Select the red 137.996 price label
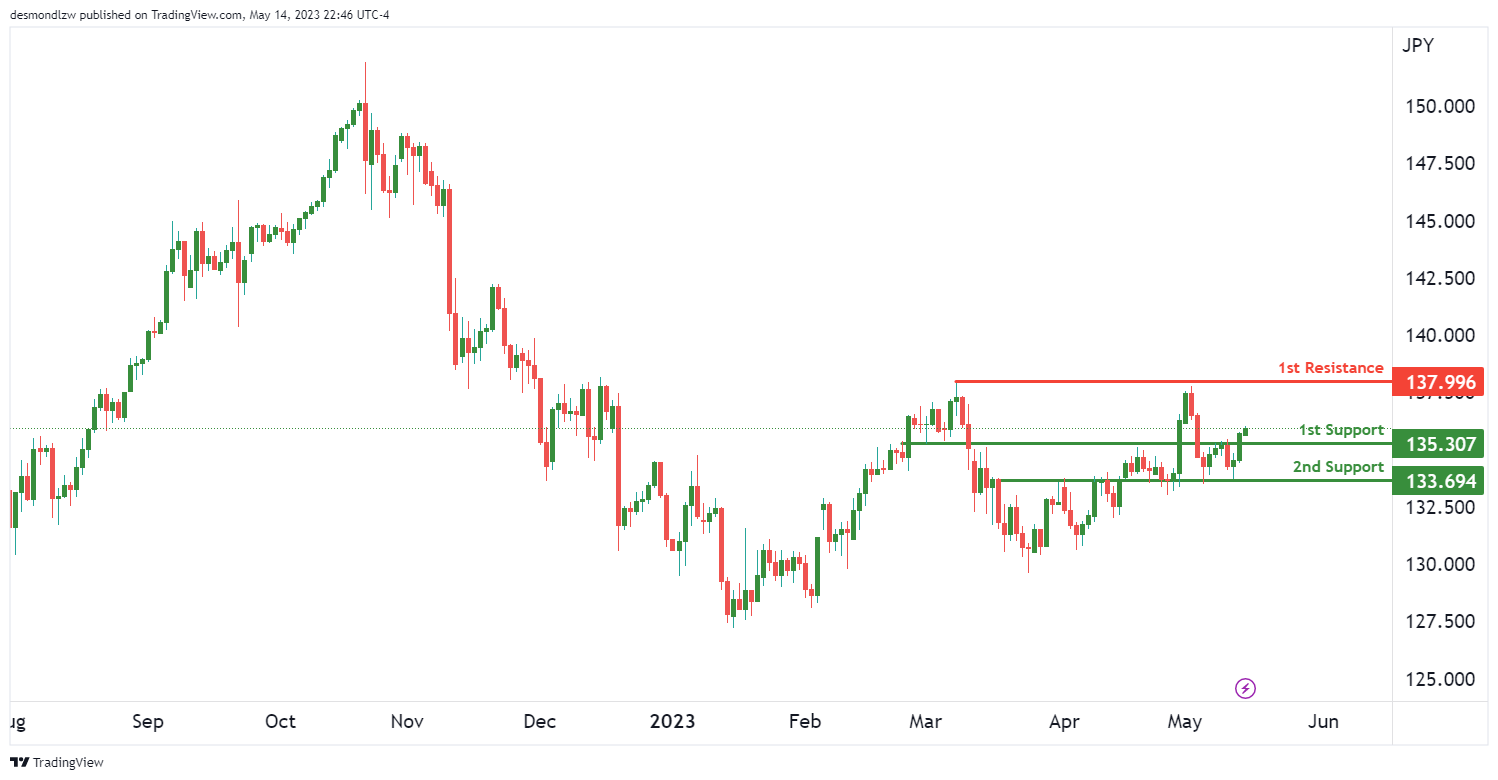 pos(1441,382)
